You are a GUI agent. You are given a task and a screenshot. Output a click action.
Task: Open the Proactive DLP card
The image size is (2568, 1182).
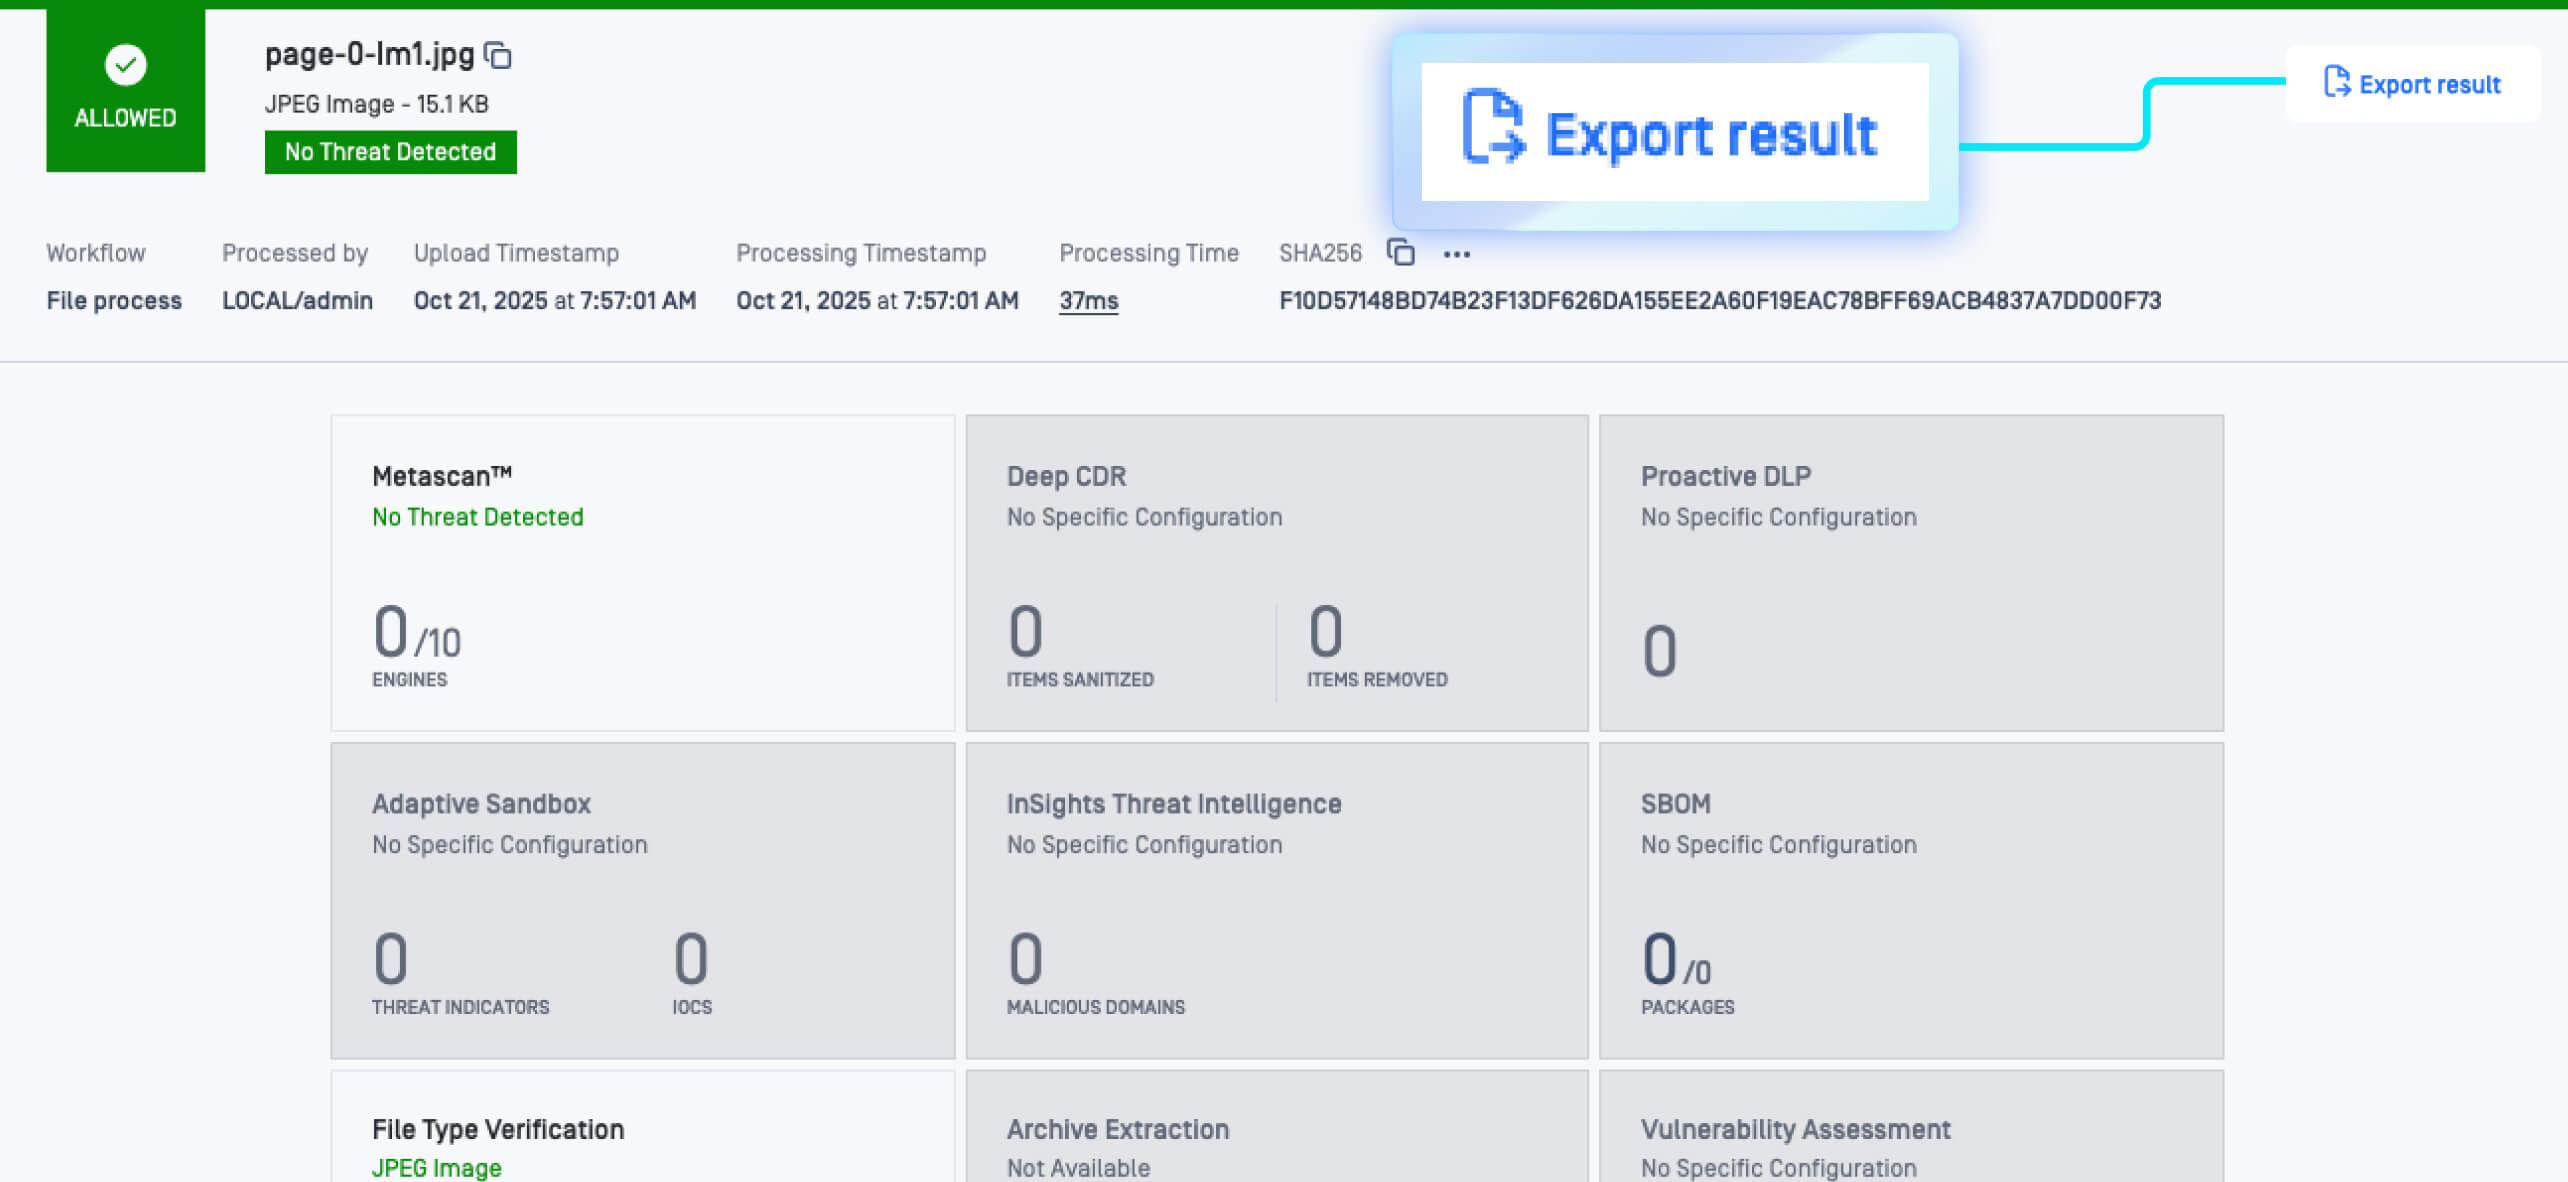[x=1910, y=572]
